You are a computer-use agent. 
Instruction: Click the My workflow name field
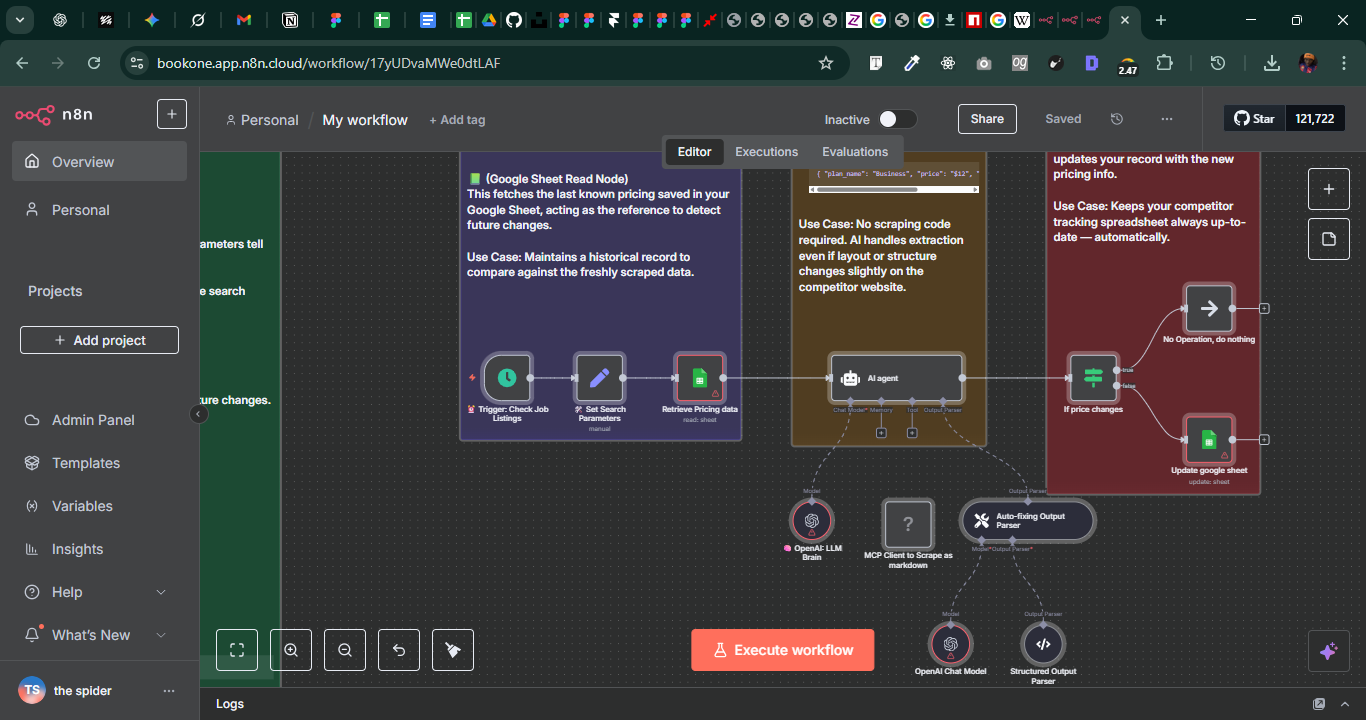365,120
